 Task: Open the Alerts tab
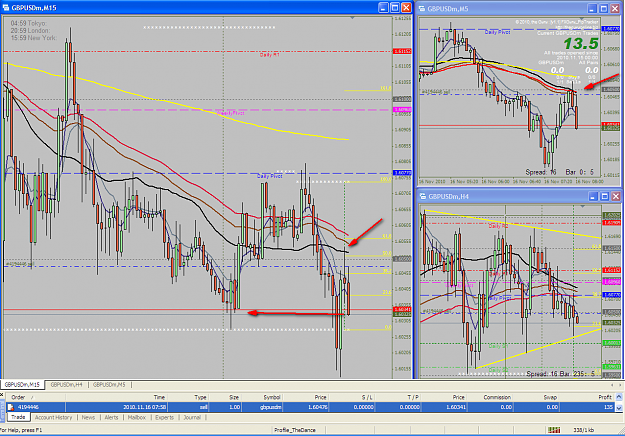111,418
